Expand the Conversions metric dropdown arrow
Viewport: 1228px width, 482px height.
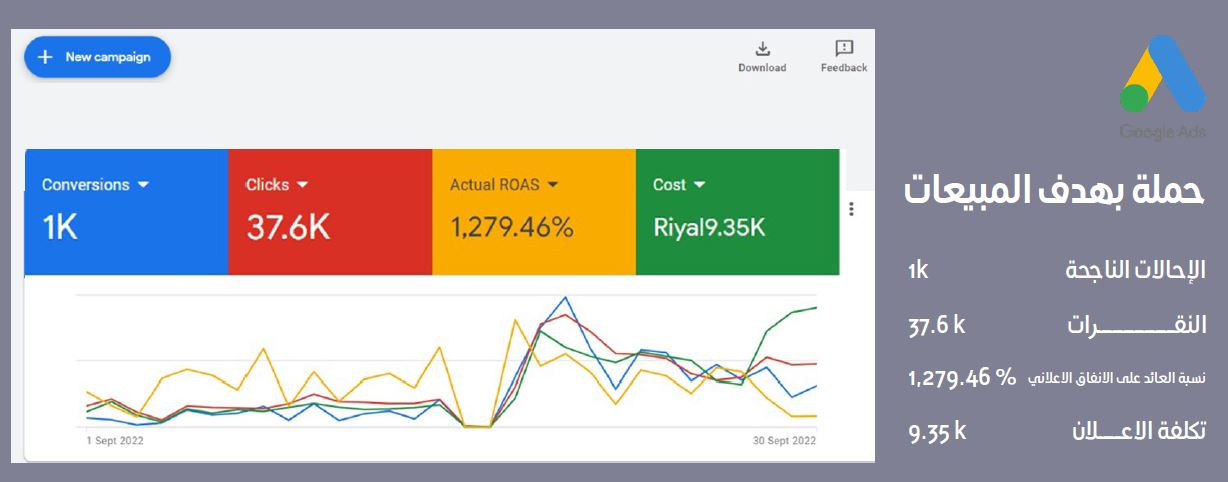pos(143,185)
